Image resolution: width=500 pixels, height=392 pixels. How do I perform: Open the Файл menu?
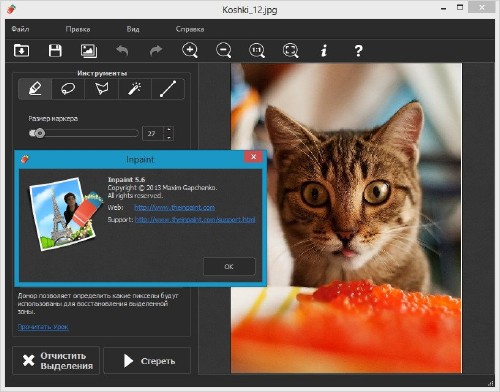(20, 29)
